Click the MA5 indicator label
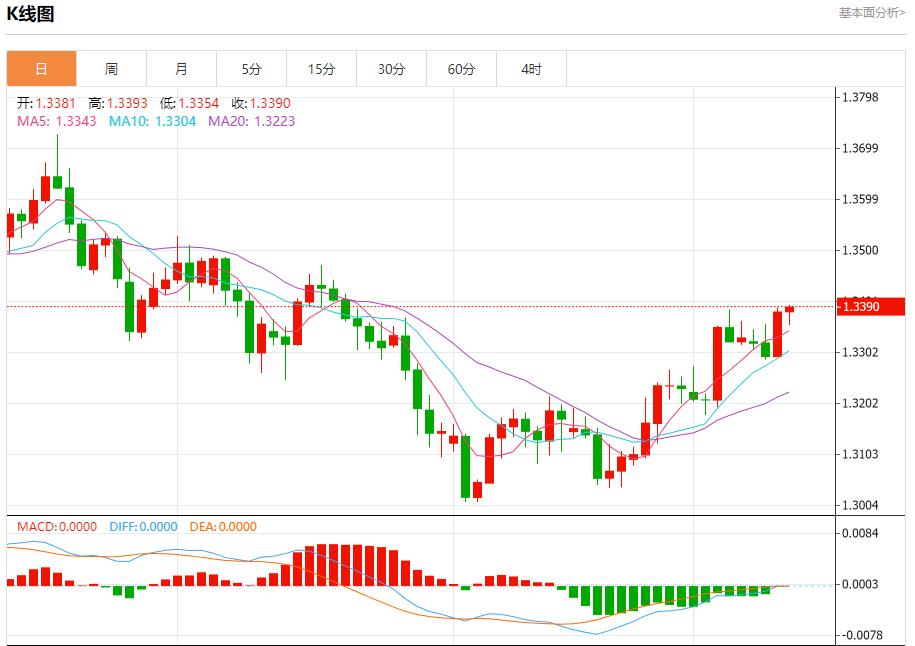This screenshot has width=915, height=646. [56, 121]
